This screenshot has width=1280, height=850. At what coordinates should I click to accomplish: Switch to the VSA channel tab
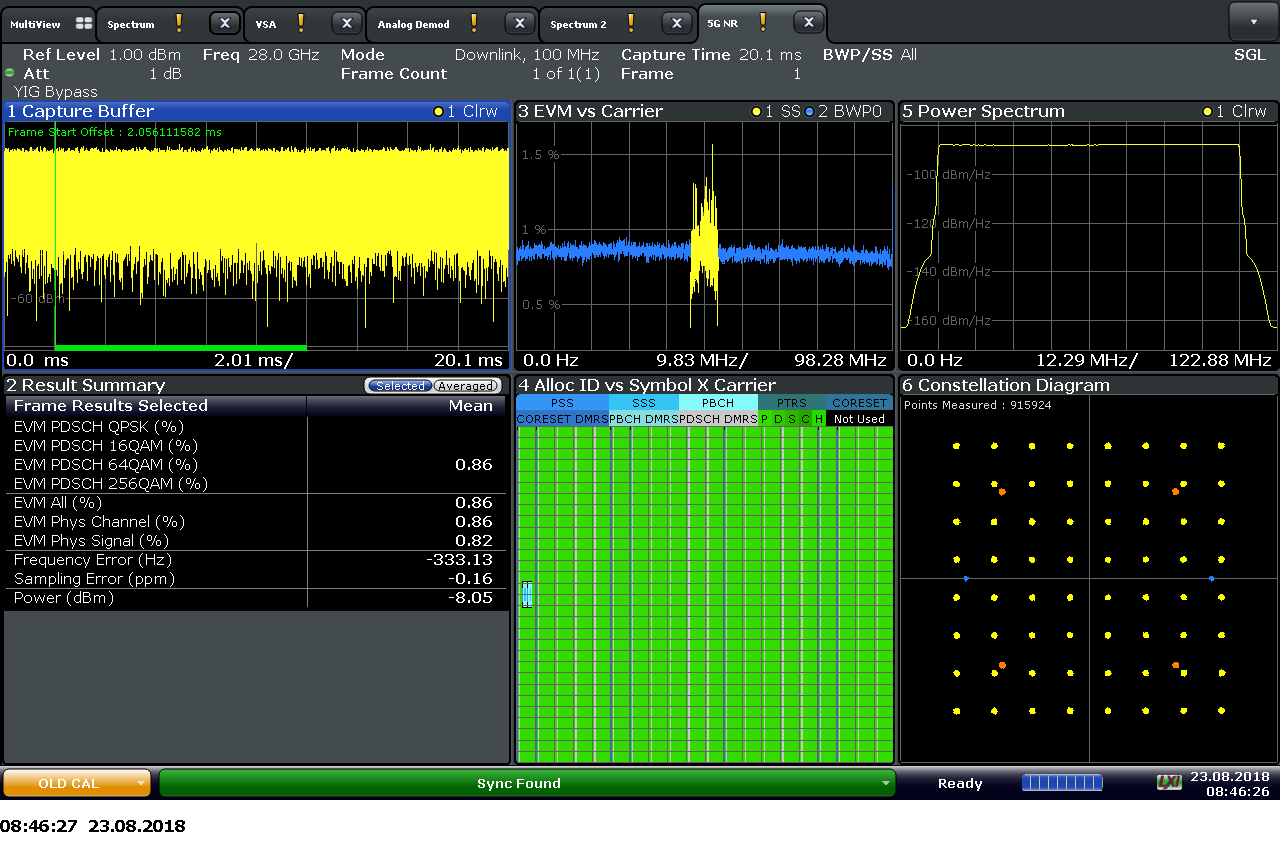266,24
